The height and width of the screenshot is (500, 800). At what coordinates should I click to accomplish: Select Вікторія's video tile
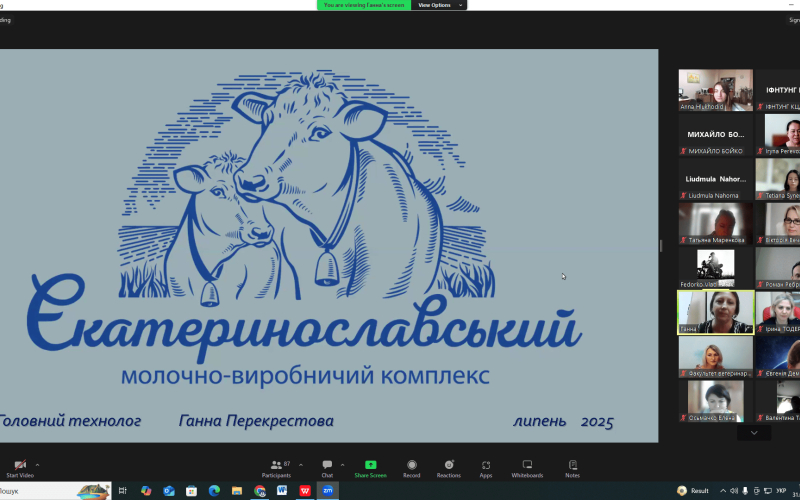click(778, 223)
